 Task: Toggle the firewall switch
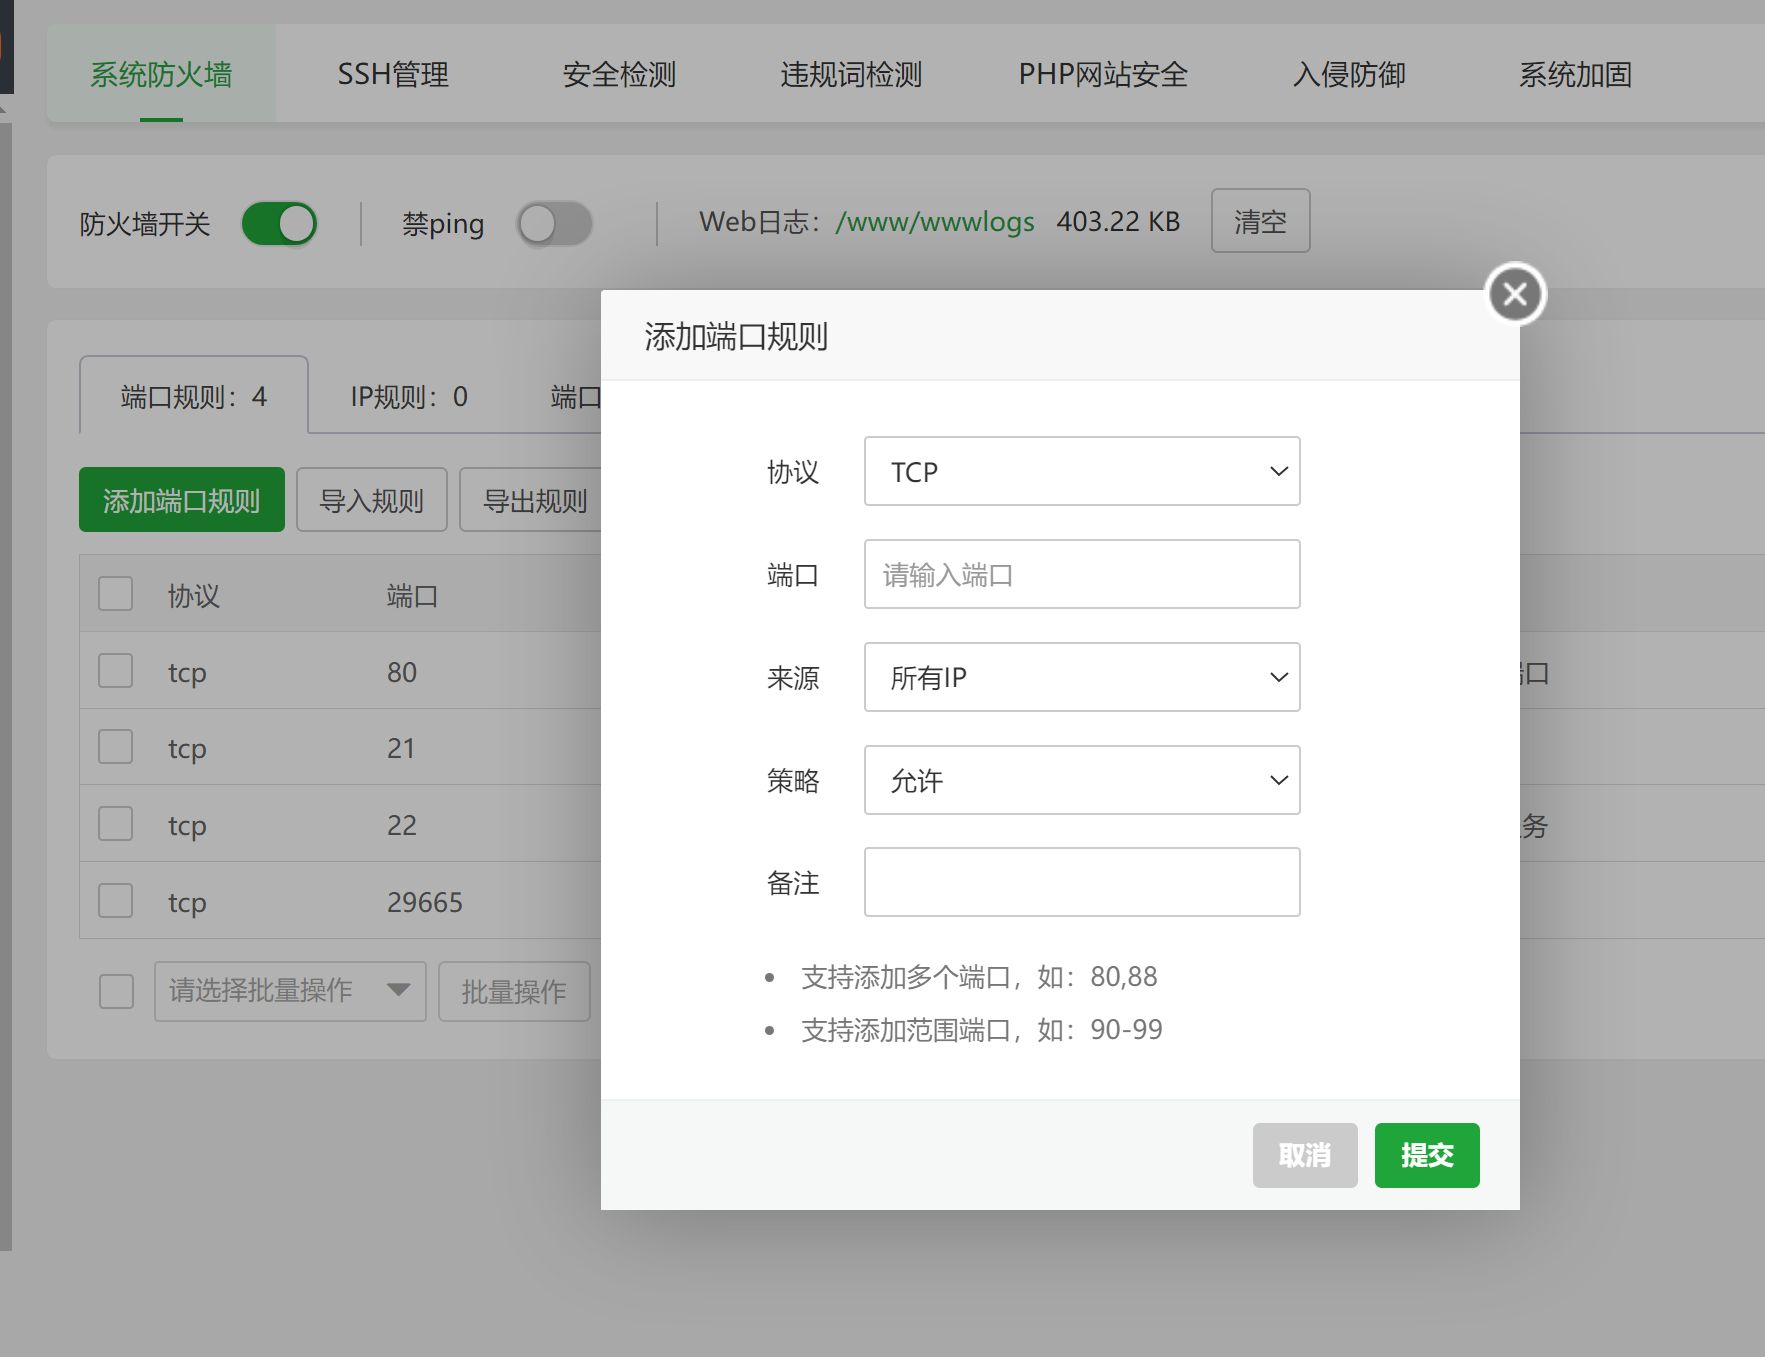tap(279, 223)
